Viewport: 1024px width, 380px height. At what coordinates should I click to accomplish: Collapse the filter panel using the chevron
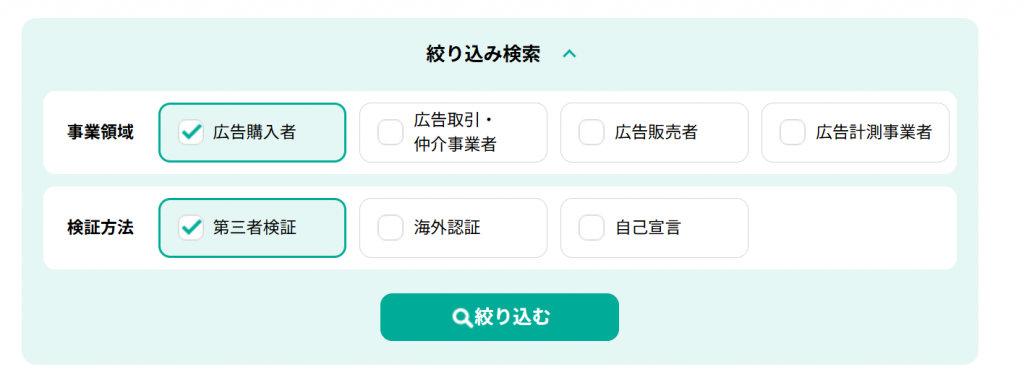click(569, 55)
